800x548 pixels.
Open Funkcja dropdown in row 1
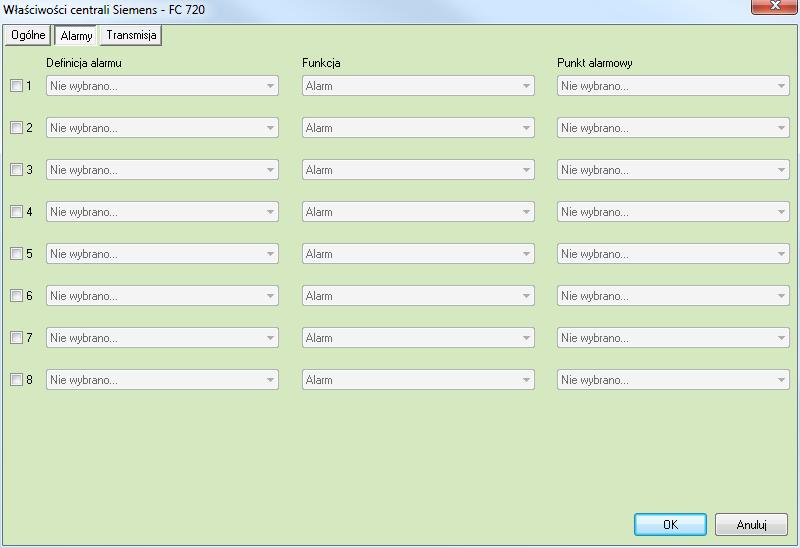pos(418,86)
